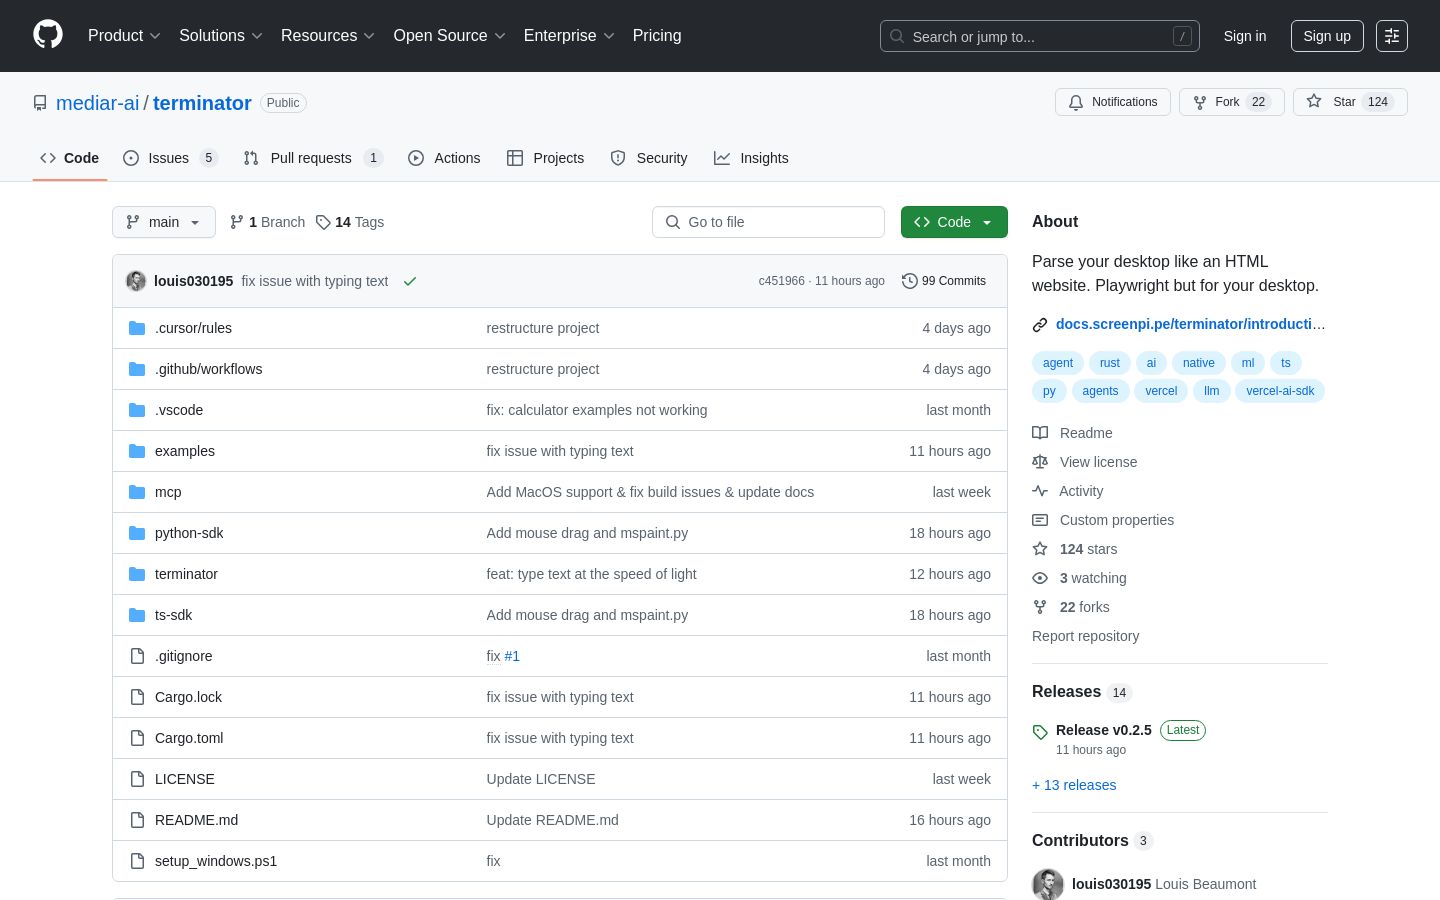This screenshot has width=1440, height=900.
Task: Open the #1 issue link for .gitignore
Action: [x=512, y=656]
